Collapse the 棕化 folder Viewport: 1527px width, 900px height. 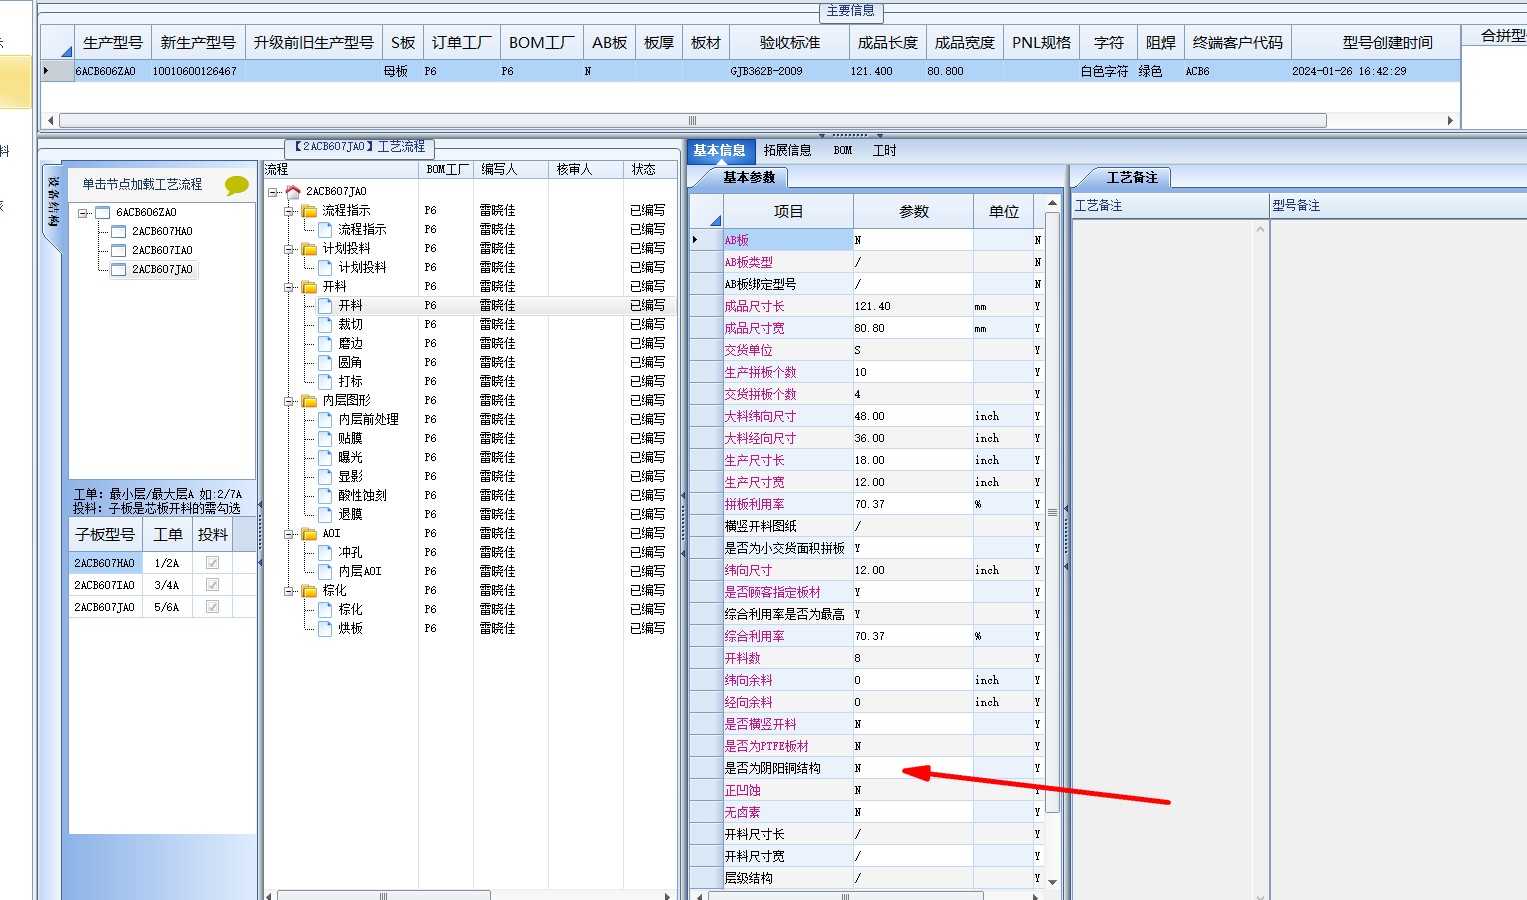pos(288,590)
